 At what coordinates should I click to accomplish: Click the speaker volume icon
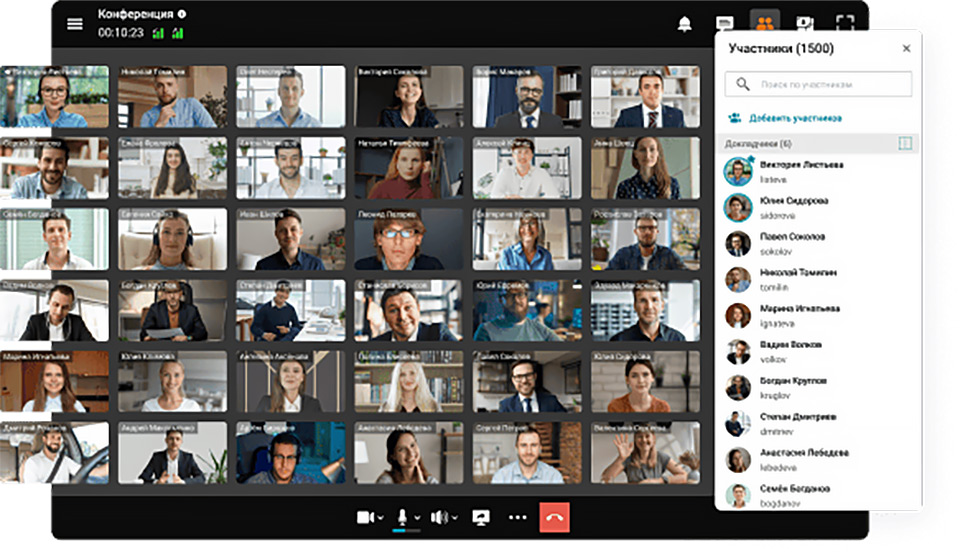438,517
